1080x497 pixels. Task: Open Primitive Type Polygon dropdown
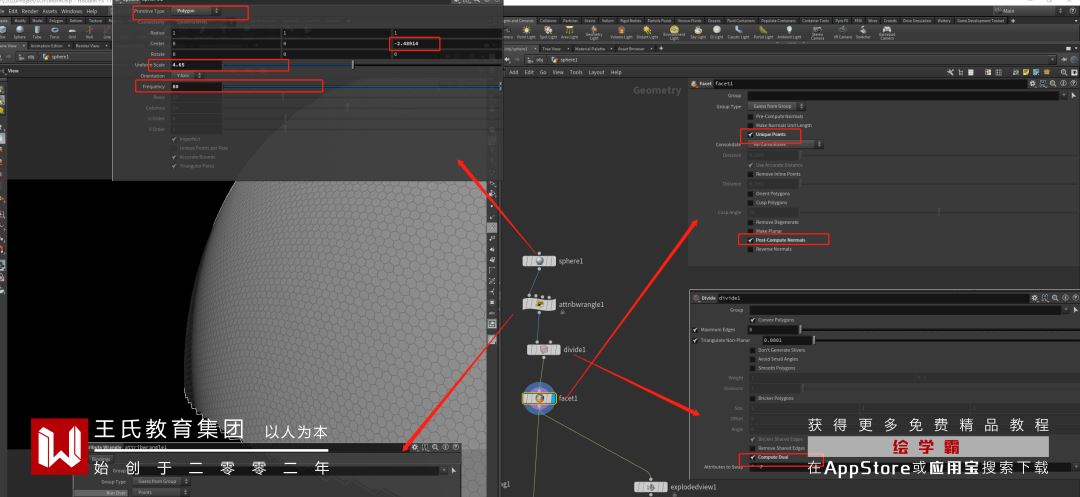coord(196,11)
